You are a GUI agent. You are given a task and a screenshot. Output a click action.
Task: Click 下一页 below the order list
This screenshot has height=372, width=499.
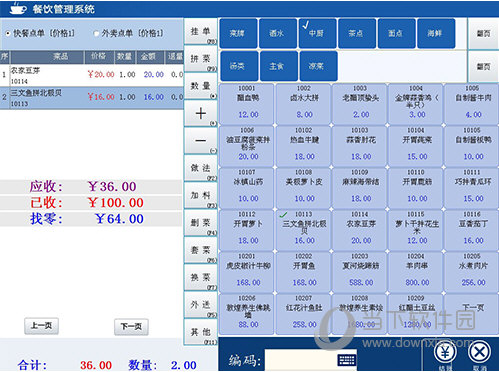(131, 326)
